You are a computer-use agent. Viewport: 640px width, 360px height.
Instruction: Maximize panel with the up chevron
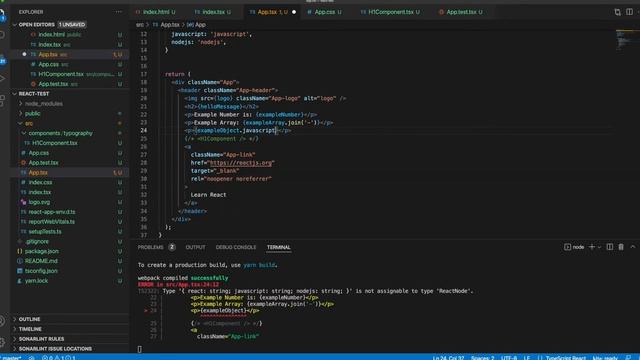coord(633,247)
